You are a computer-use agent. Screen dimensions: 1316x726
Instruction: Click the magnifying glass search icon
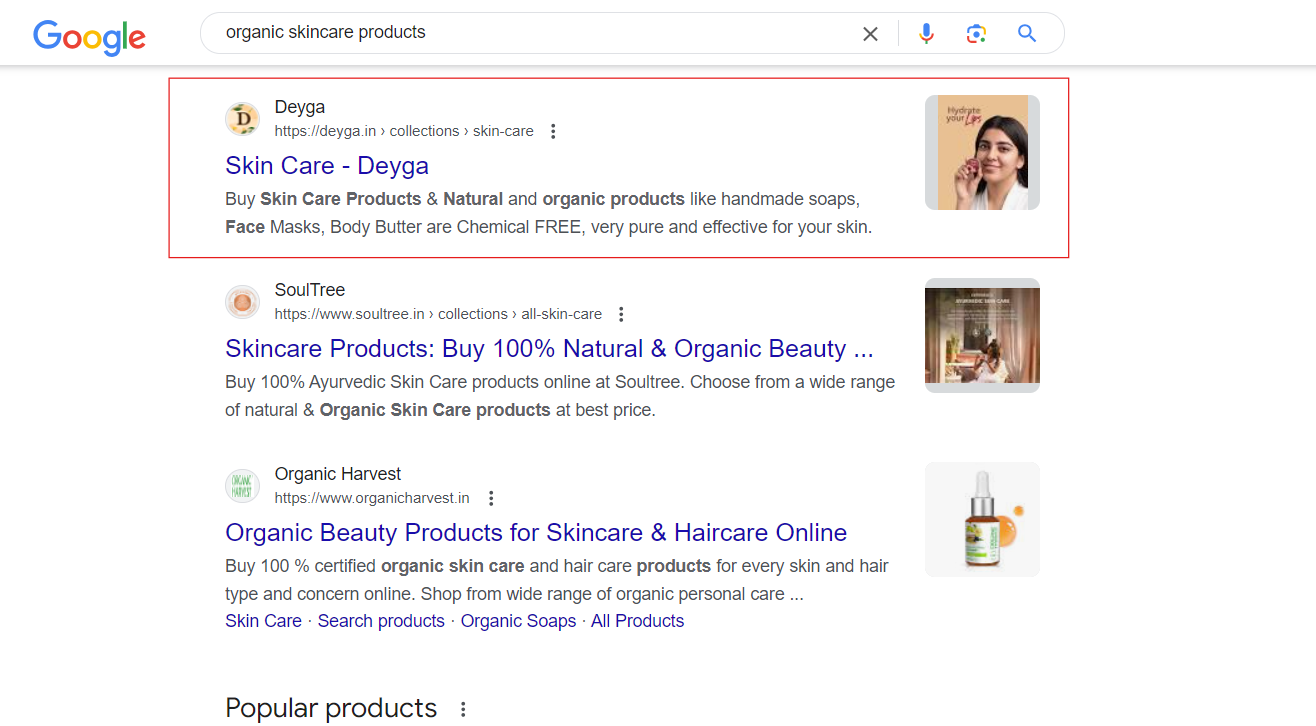pyautogui.click(x=1026, y=33)
